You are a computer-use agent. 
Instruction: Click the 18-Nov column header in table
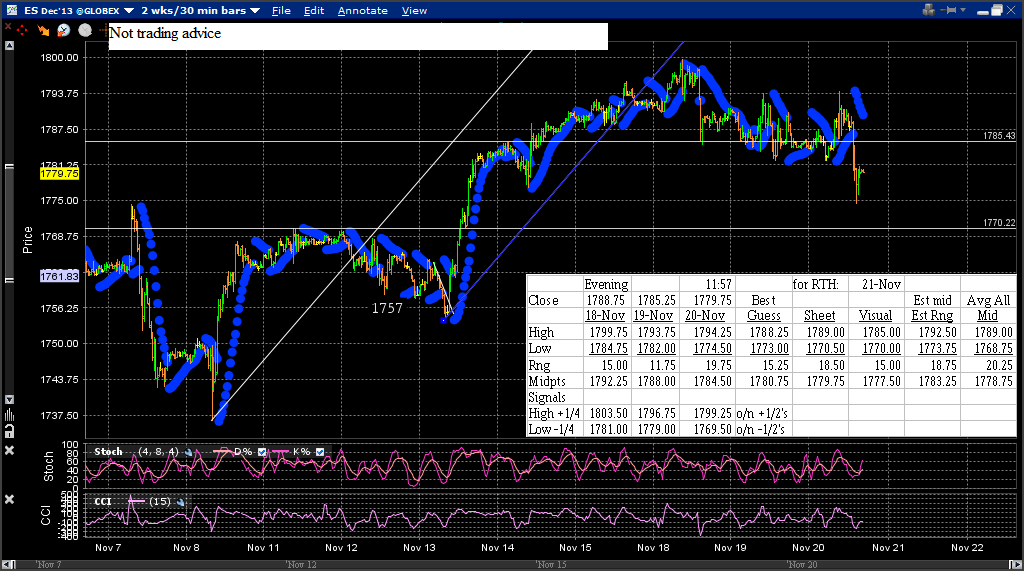[605, 316]
